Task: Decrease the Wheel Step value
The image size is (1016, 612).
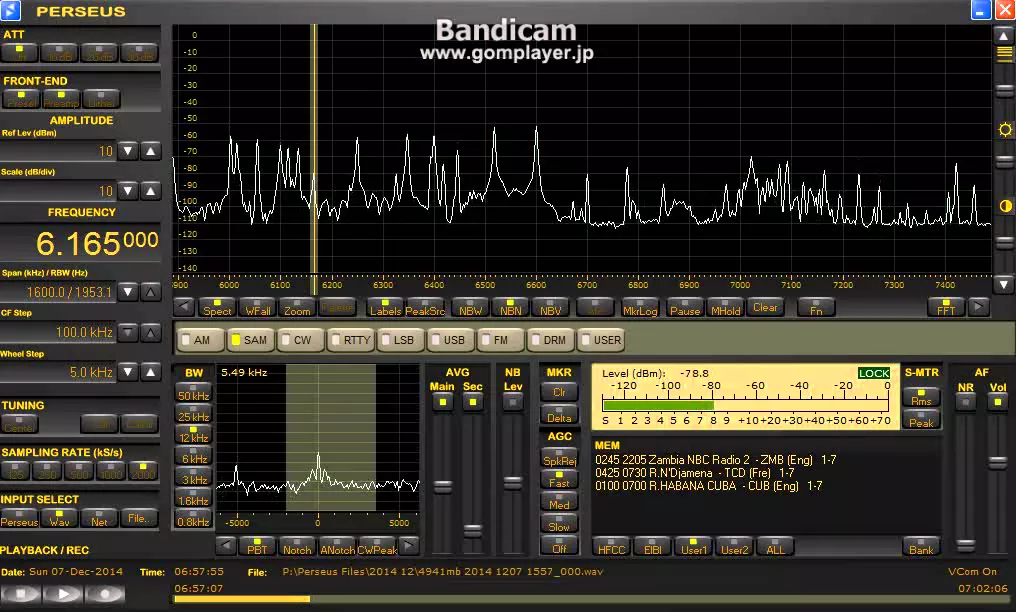Action: pos(128,372)
